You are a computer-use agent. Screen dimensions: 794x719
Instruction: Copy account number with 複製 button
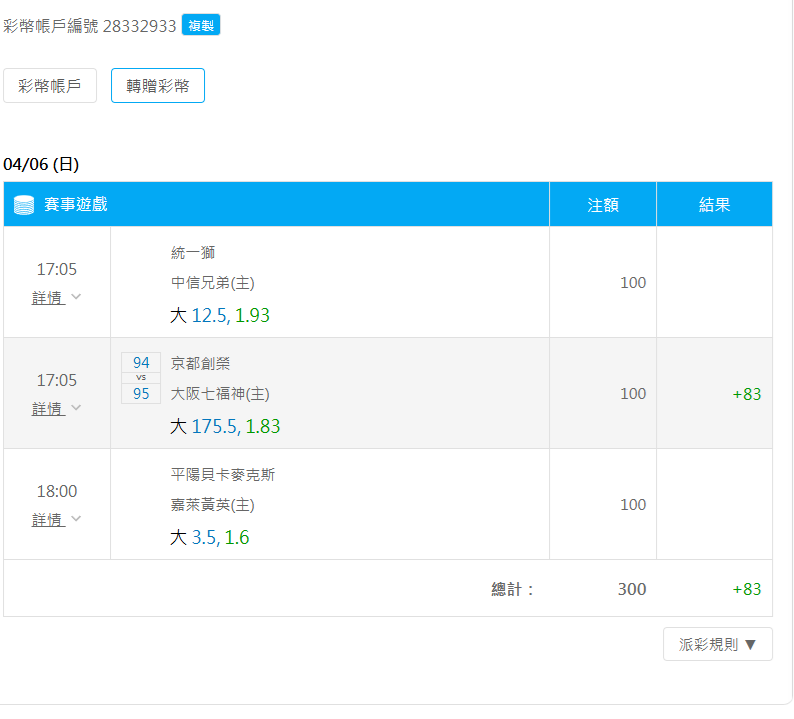(201, 25)
